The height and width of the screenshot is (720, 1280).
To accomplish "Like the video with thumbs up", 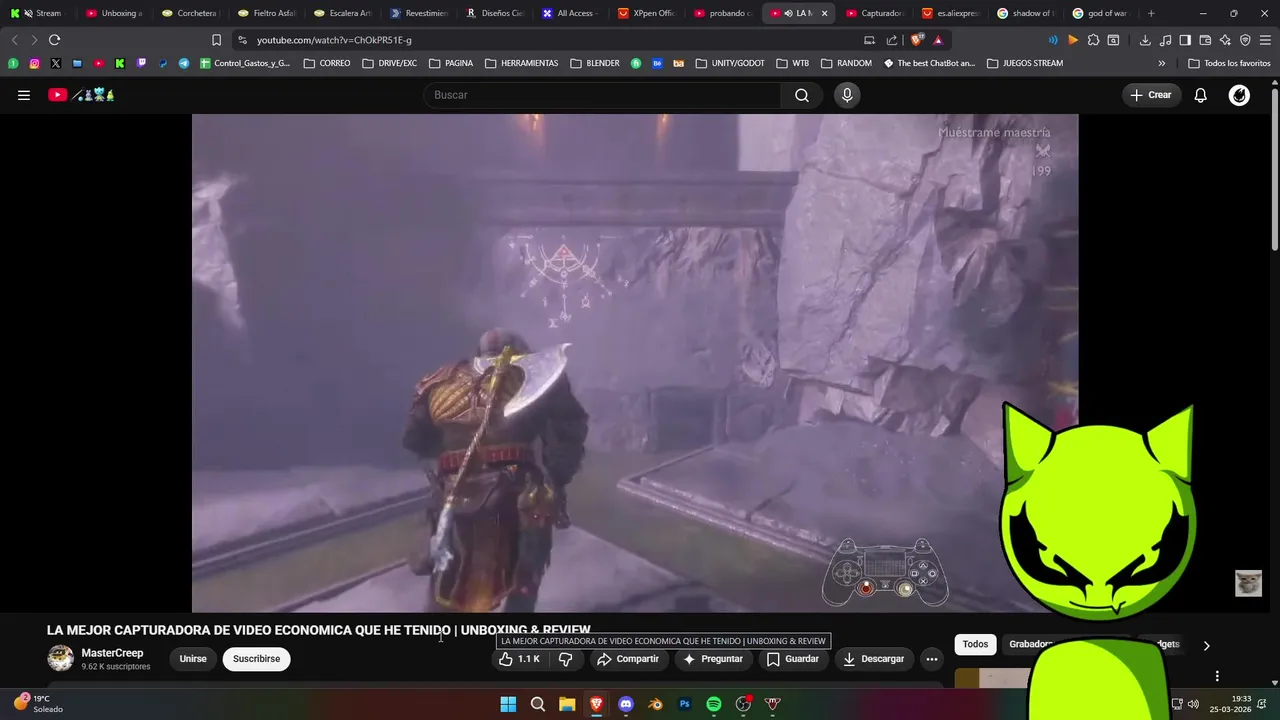I will (520, 659).
